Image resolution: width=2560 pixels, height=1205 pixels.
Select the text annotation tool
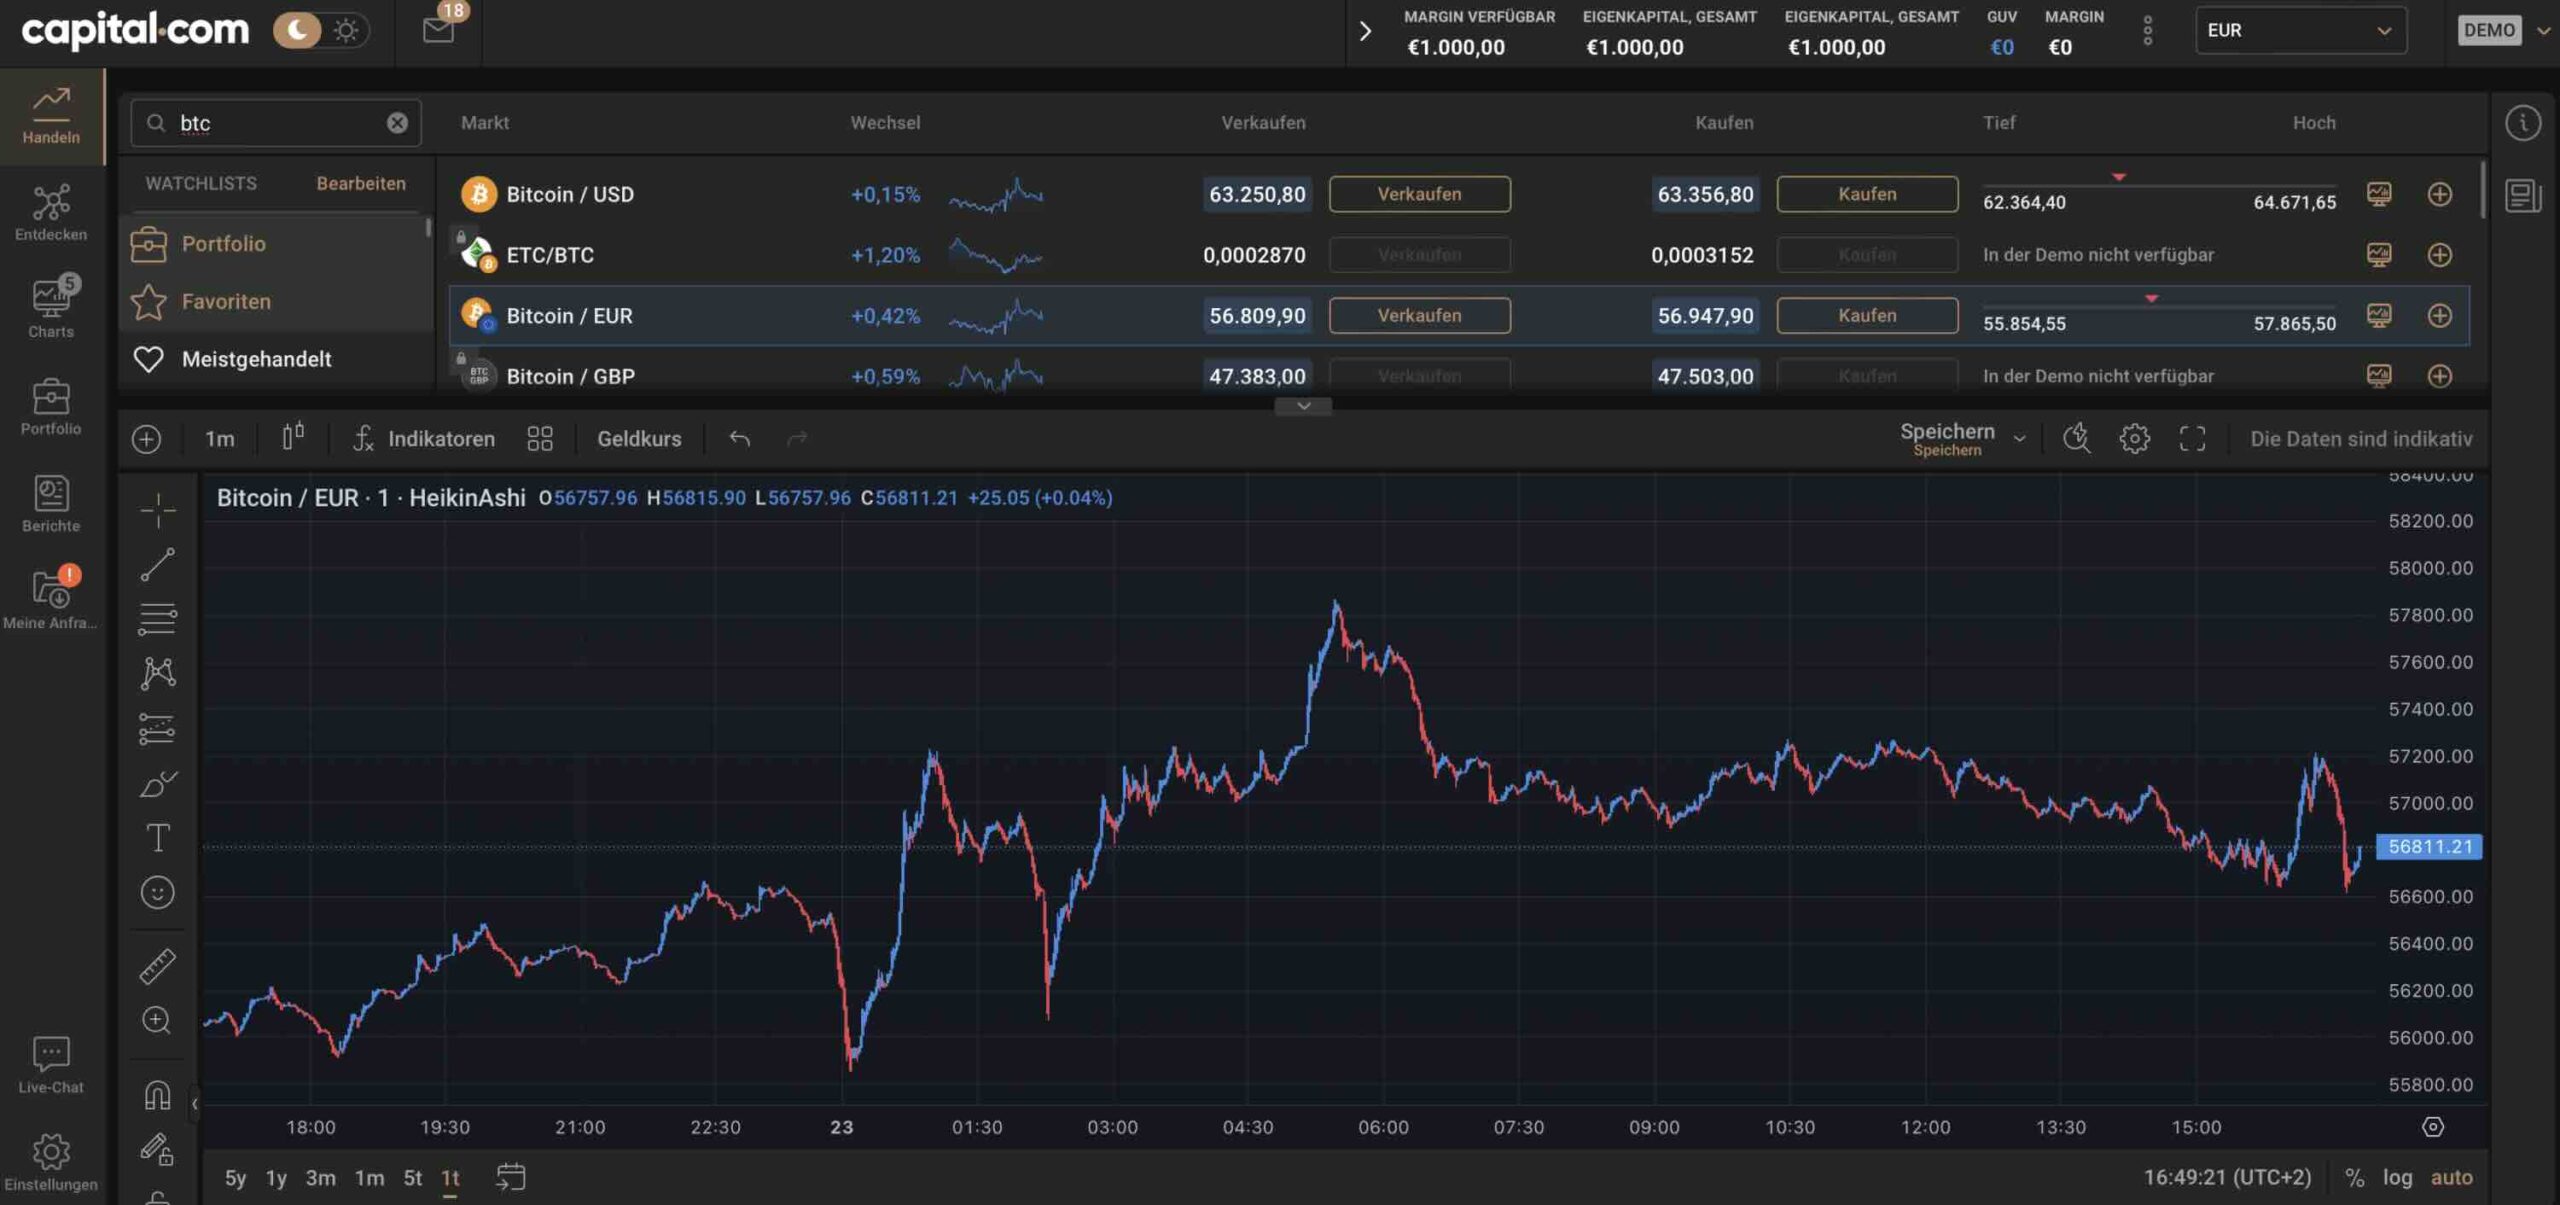pos(157,837)
